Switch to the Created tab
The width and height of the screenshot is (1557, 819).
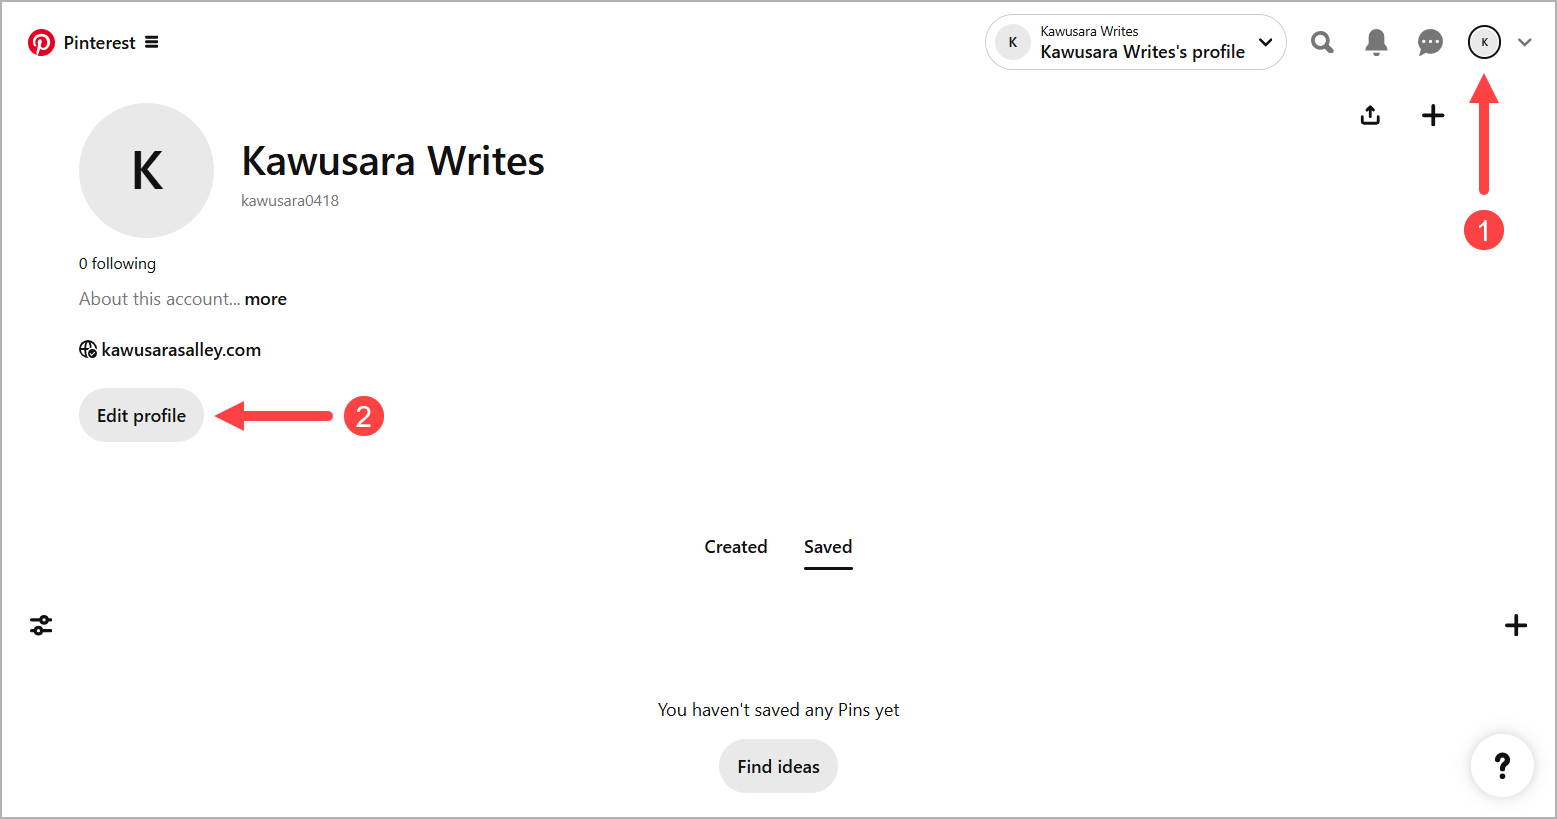(736, 547)
